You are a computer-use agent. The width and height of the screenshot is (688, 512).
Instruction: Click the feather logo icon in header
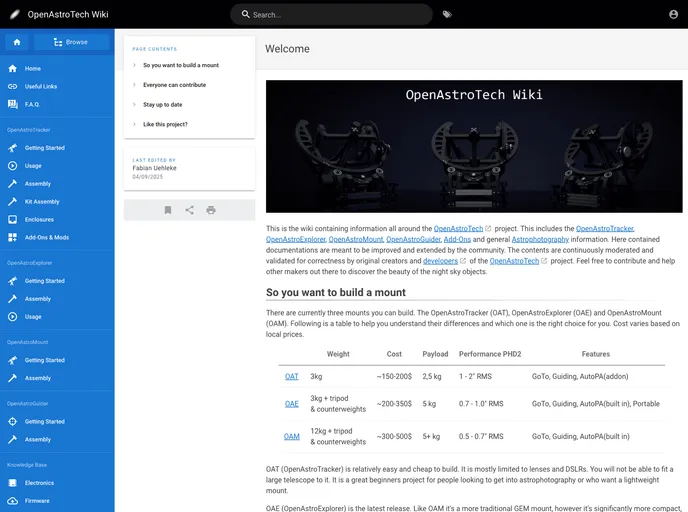click(x=15, y=14)
